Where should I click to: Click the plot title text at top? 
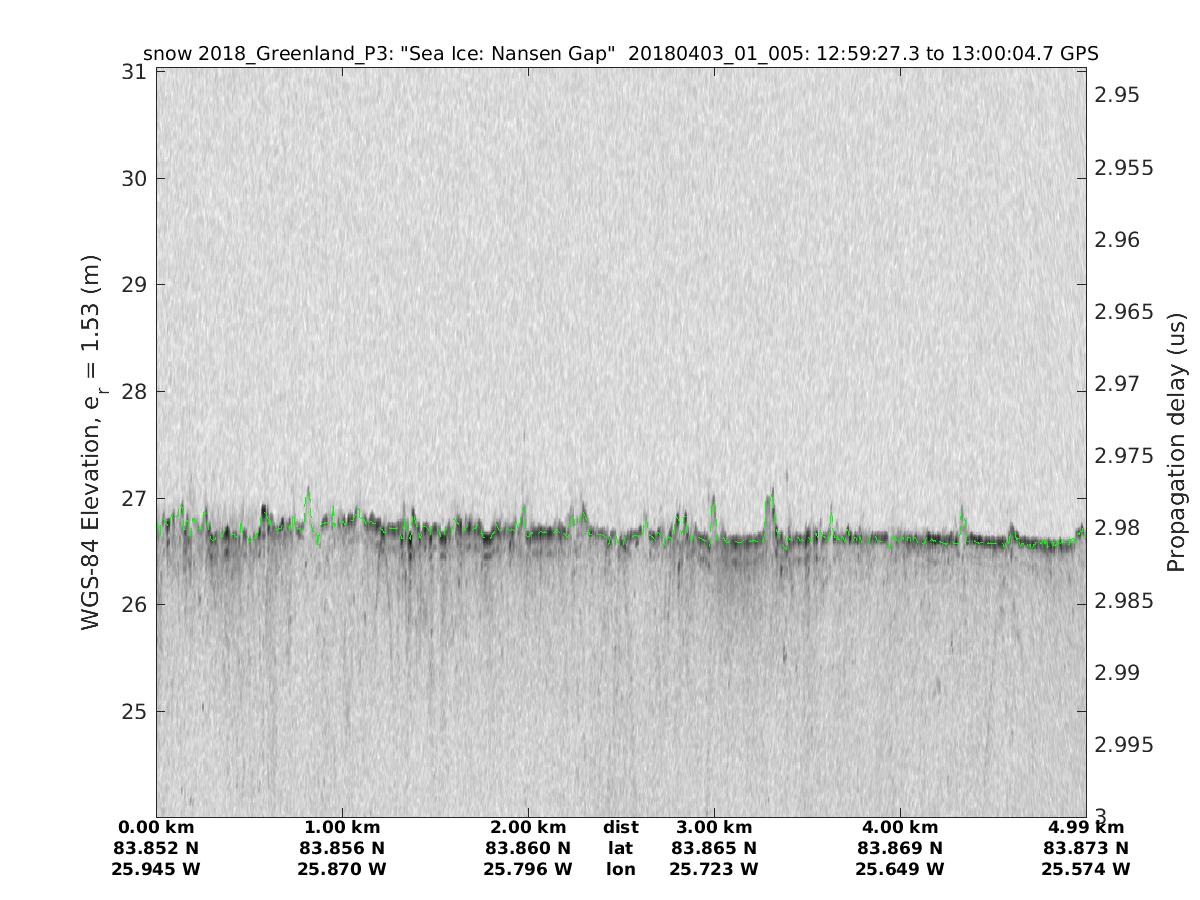(621, 53)
